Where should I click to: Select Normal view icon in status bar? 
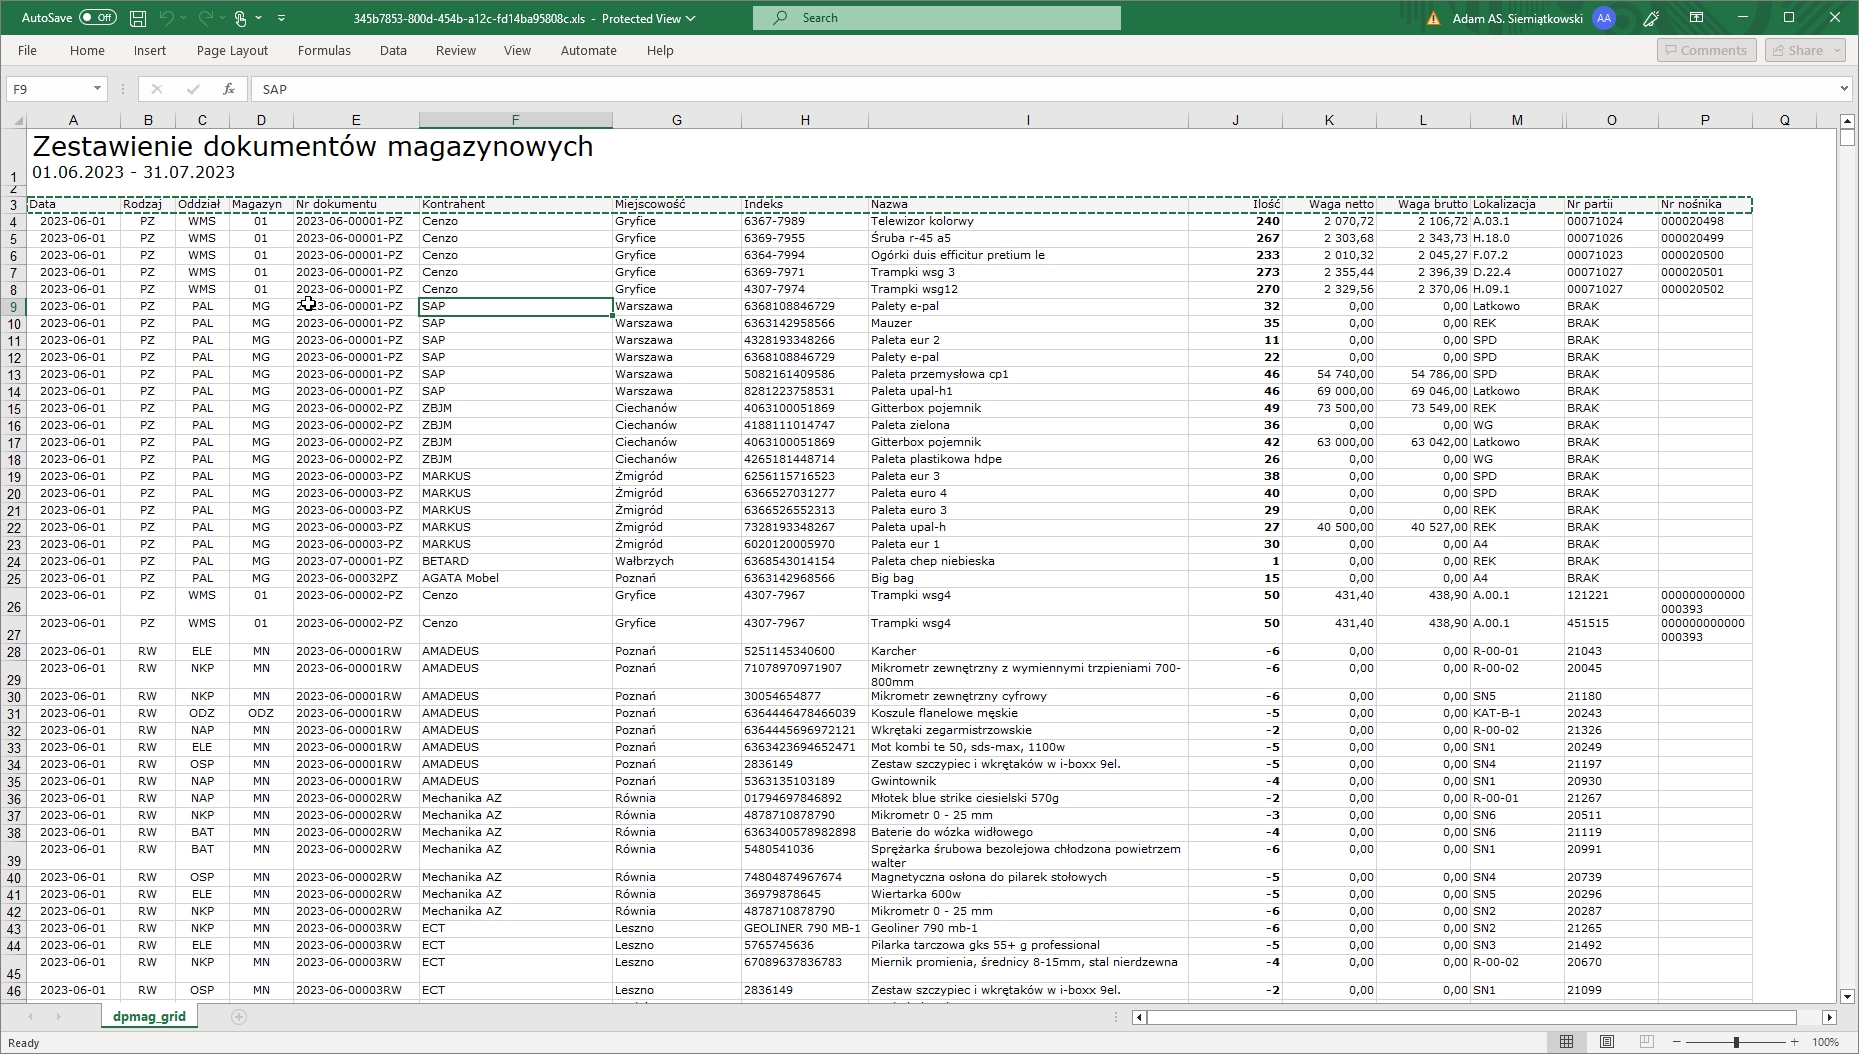point(1567,1042)
